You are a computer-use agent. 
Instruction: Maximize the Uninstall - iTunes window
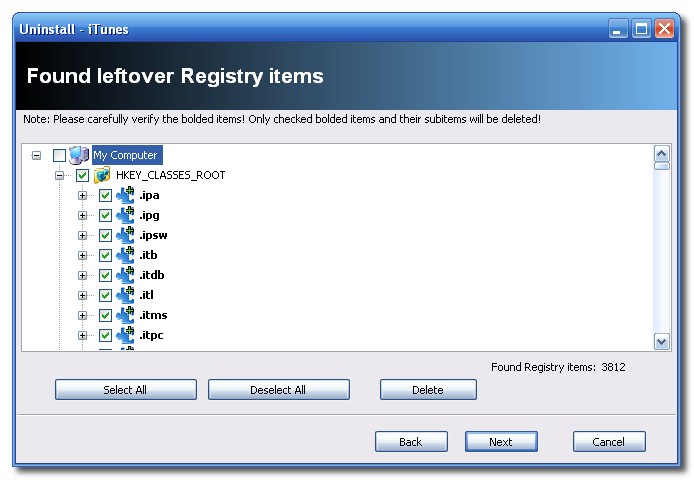coord(641,29)
